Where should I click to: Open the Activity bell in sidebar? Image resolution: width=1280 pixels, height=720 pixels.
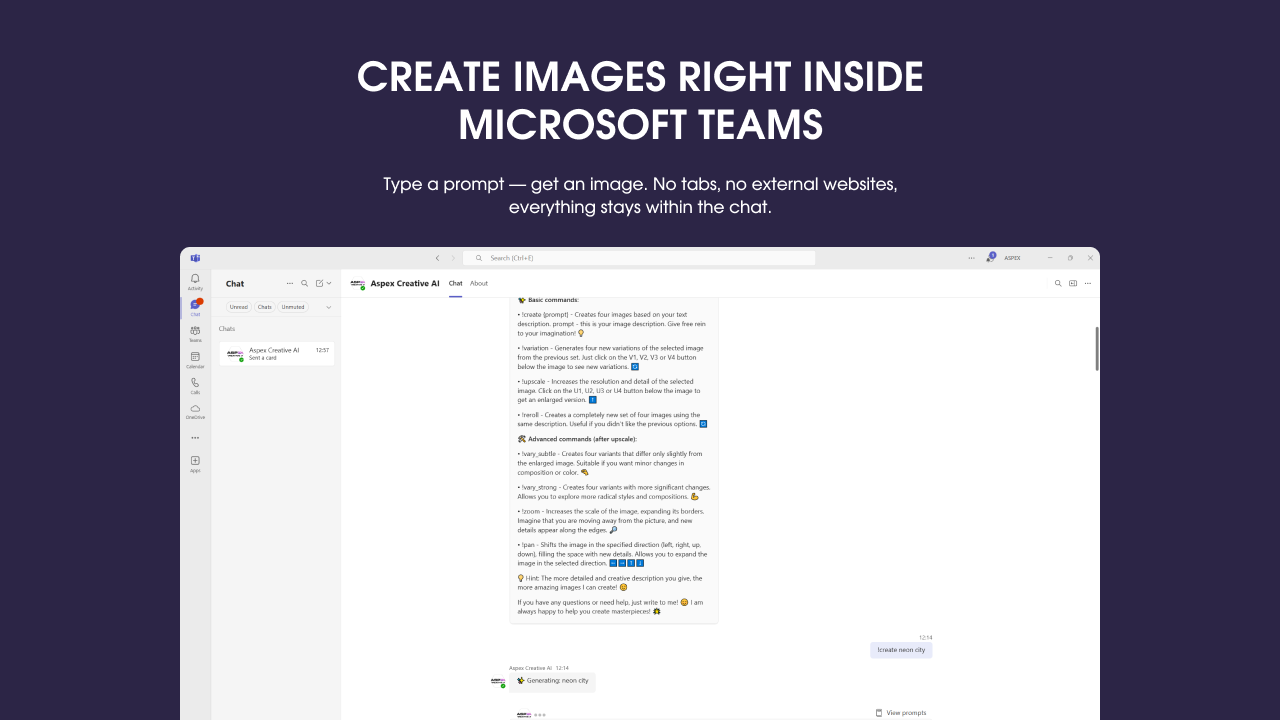click(x=195, y=281)
